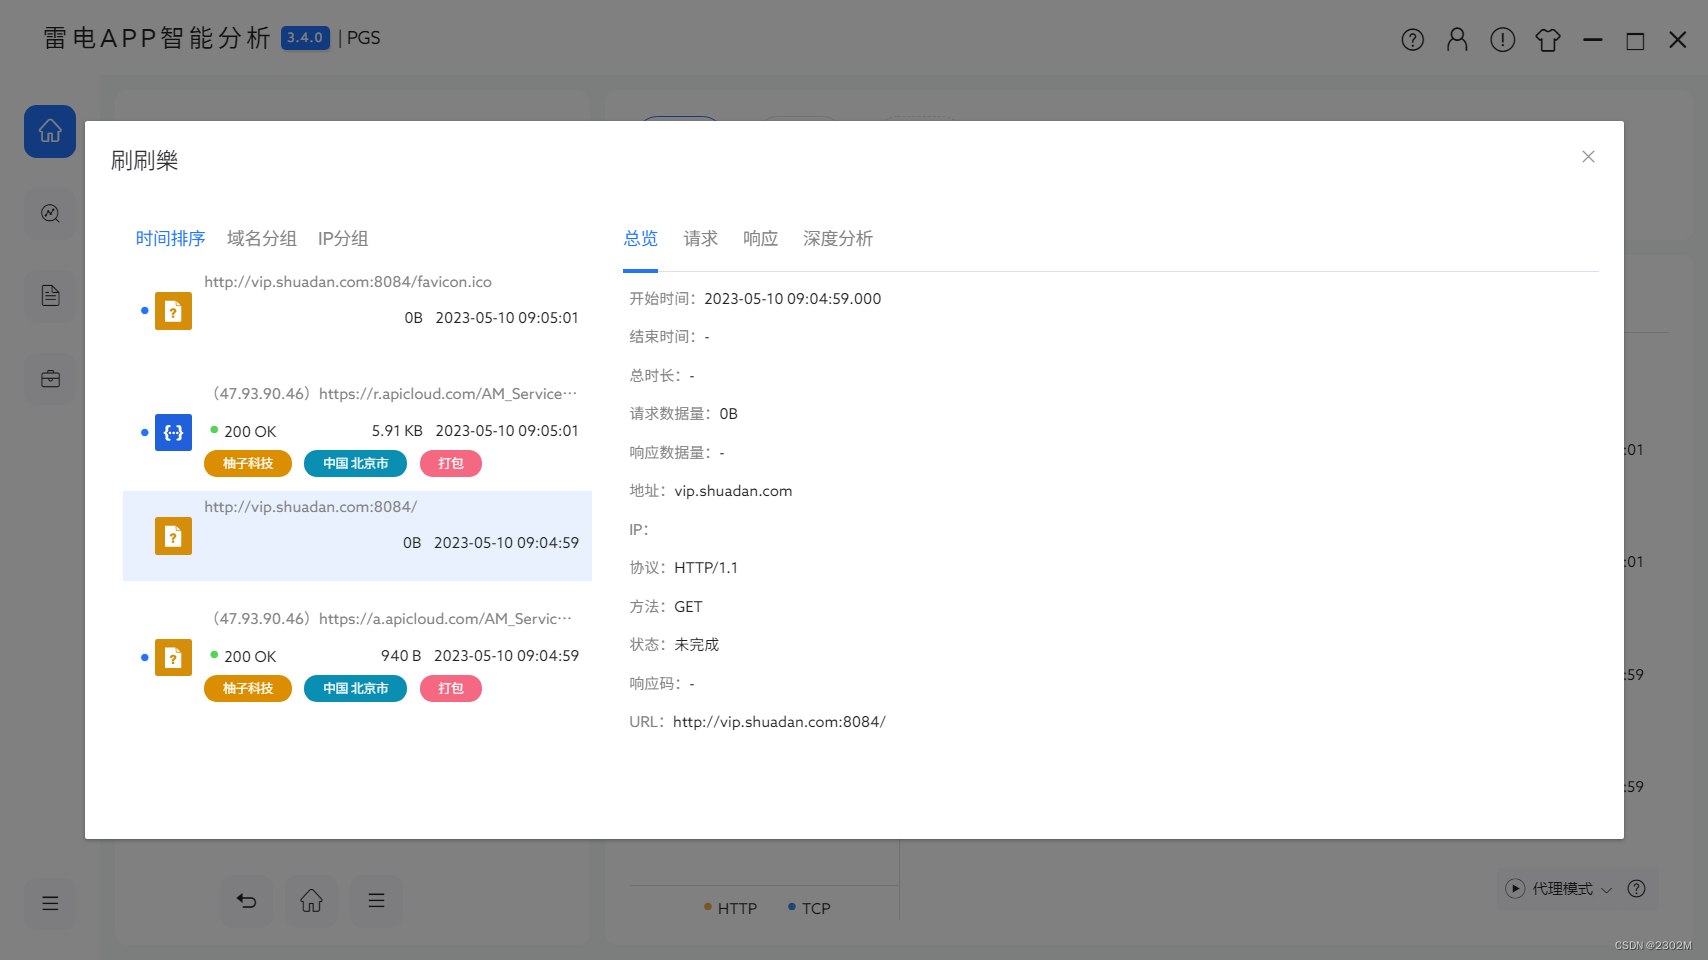Switch to the 时间排序 tab
The height and width of the screenshot is (960, 1708).
[x=170, y=239]
